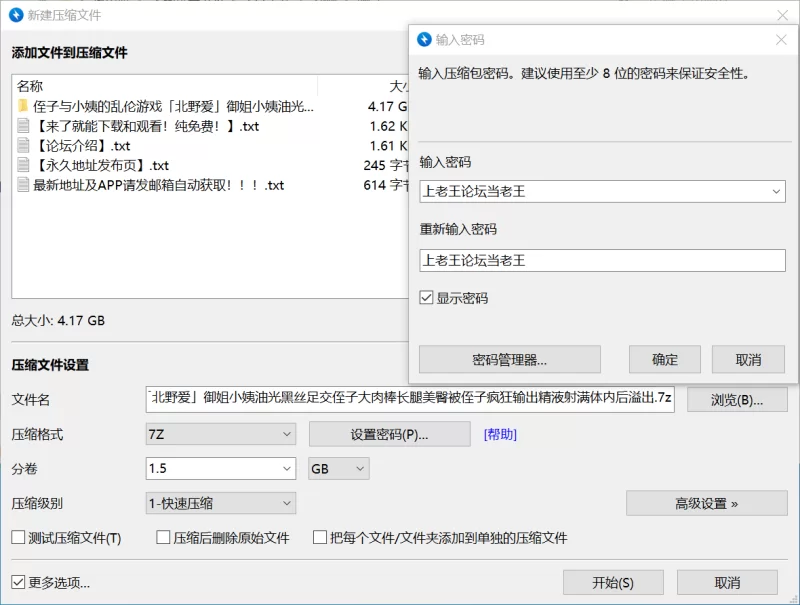Click the folder icon in the file list
The image size is (800, 605).
tap(22, 106)
